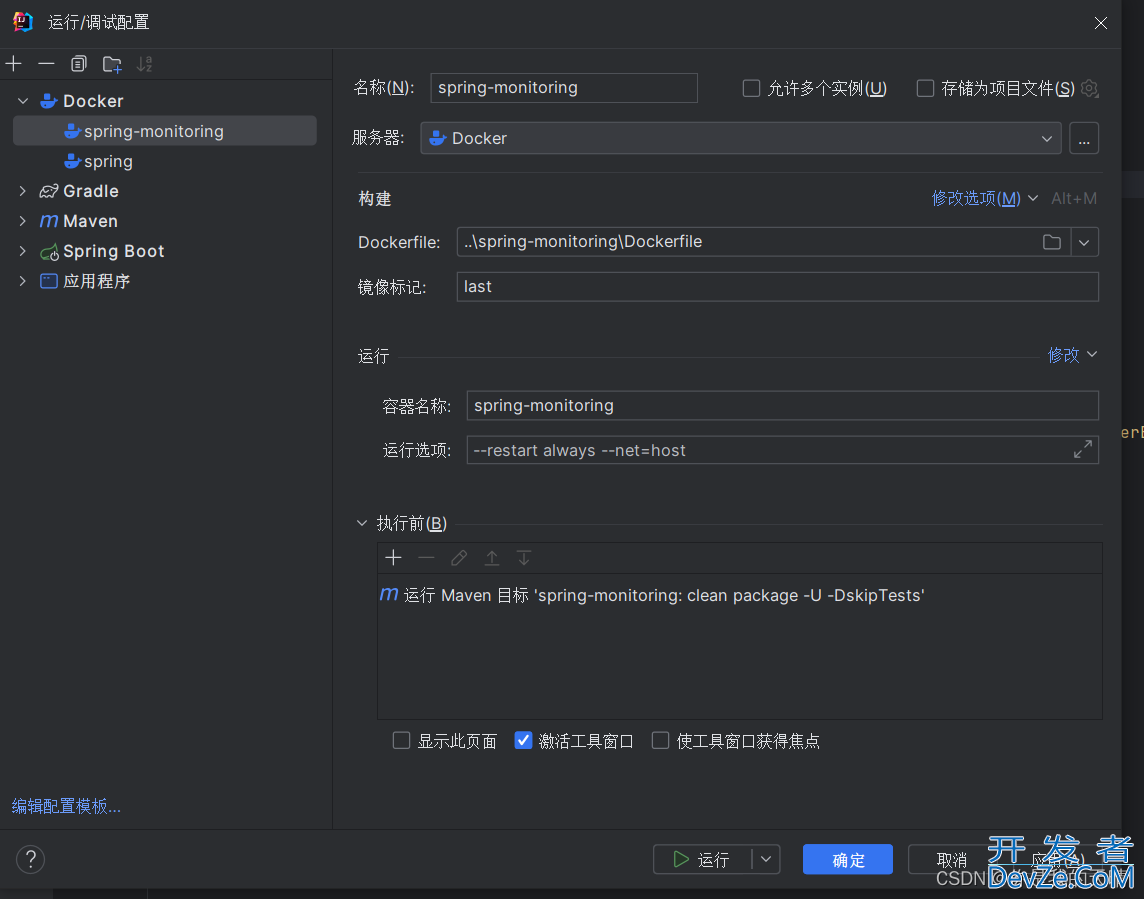The image size is (1144, 899).
Task: Open Docker server settings ellipsis button
Action: [x=1083, y=139]
